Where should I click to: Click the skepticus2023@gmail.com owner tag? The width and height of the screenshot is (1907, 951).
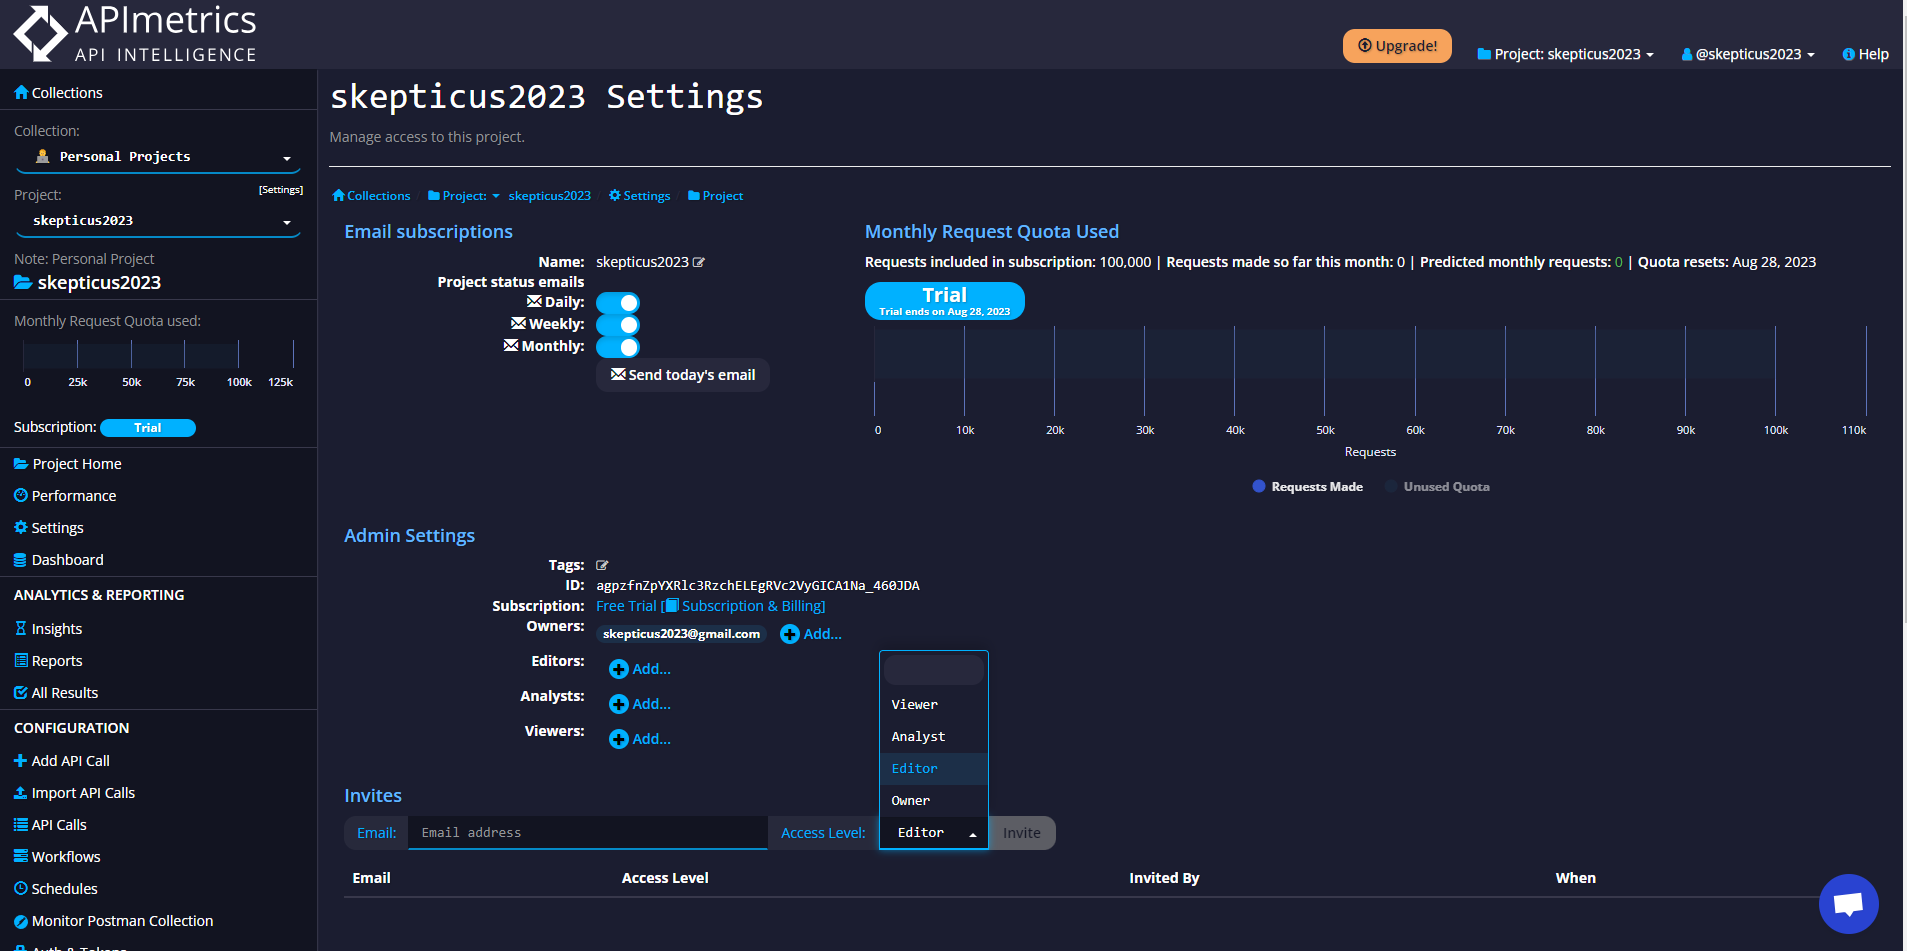click(x=681, y=634)
